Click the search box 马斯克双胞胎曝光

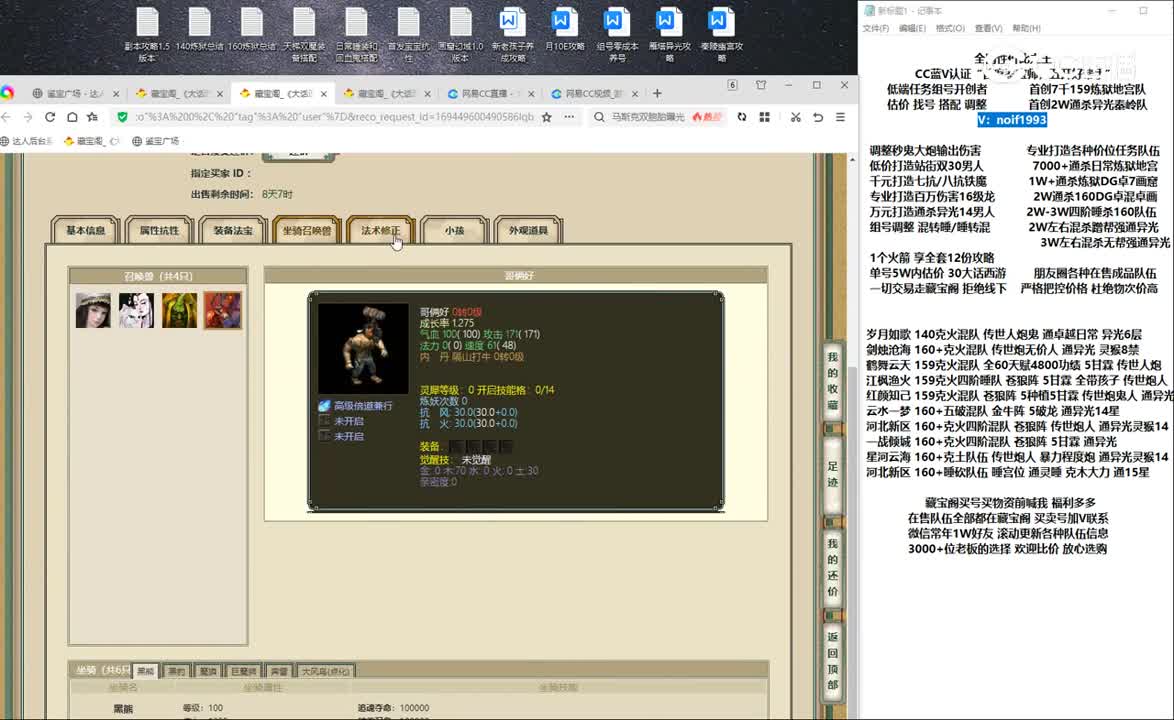point(648,117)
